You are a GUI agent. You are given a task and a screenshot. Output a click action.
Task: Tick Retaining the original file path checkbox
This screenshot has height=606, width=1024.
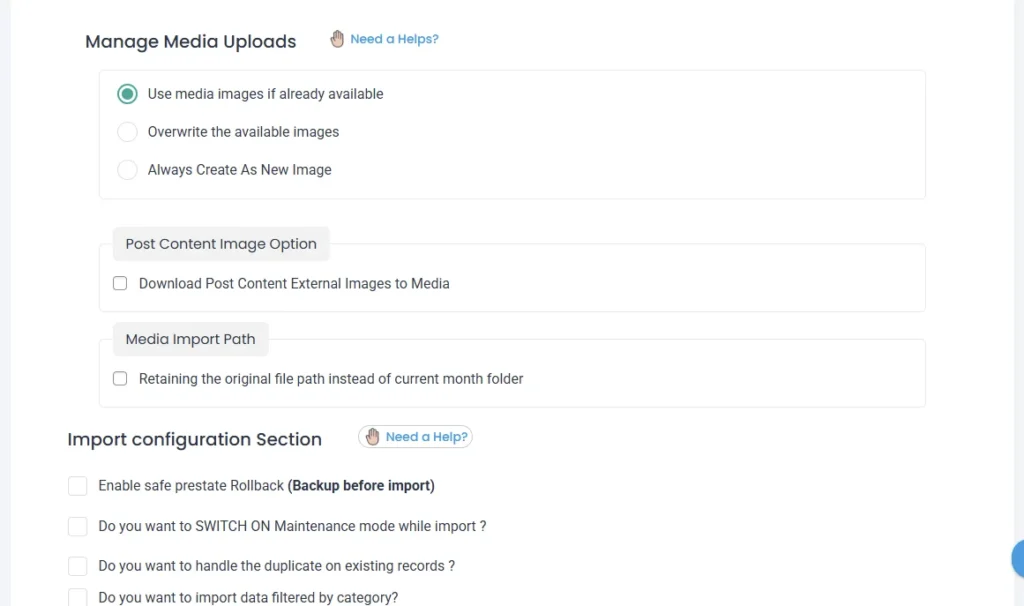[x=120, y=379]
